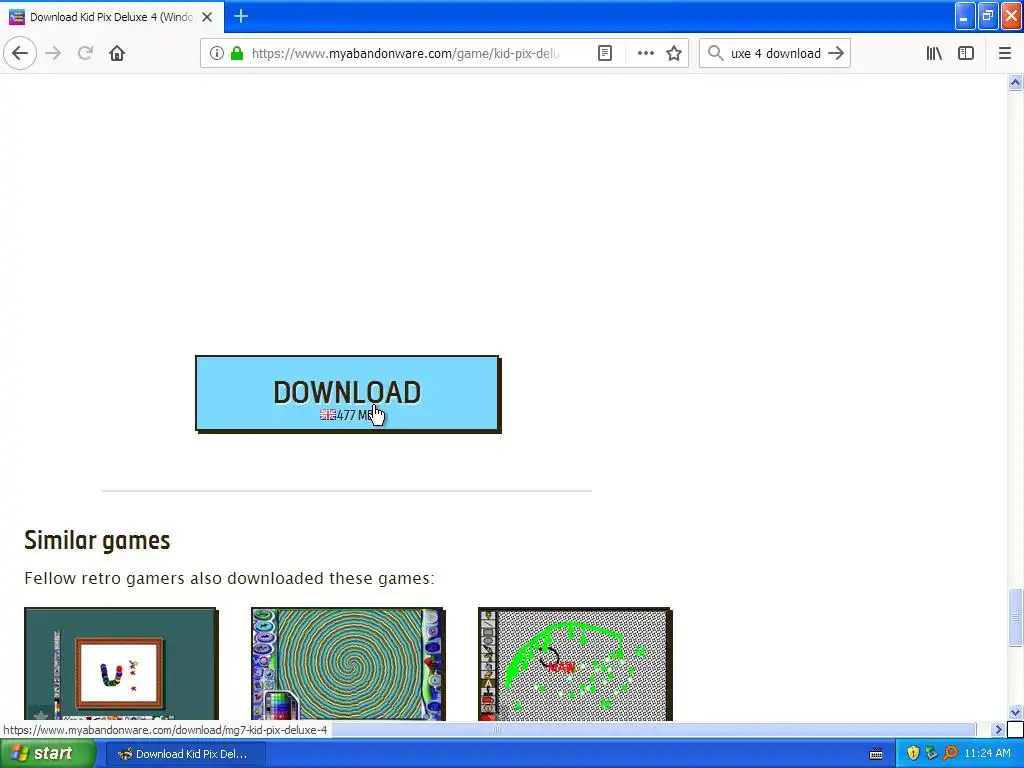Viewport: 1024px width, 768px height.
Task: Open the Library bookmarks icon
Action: point(934,53)
